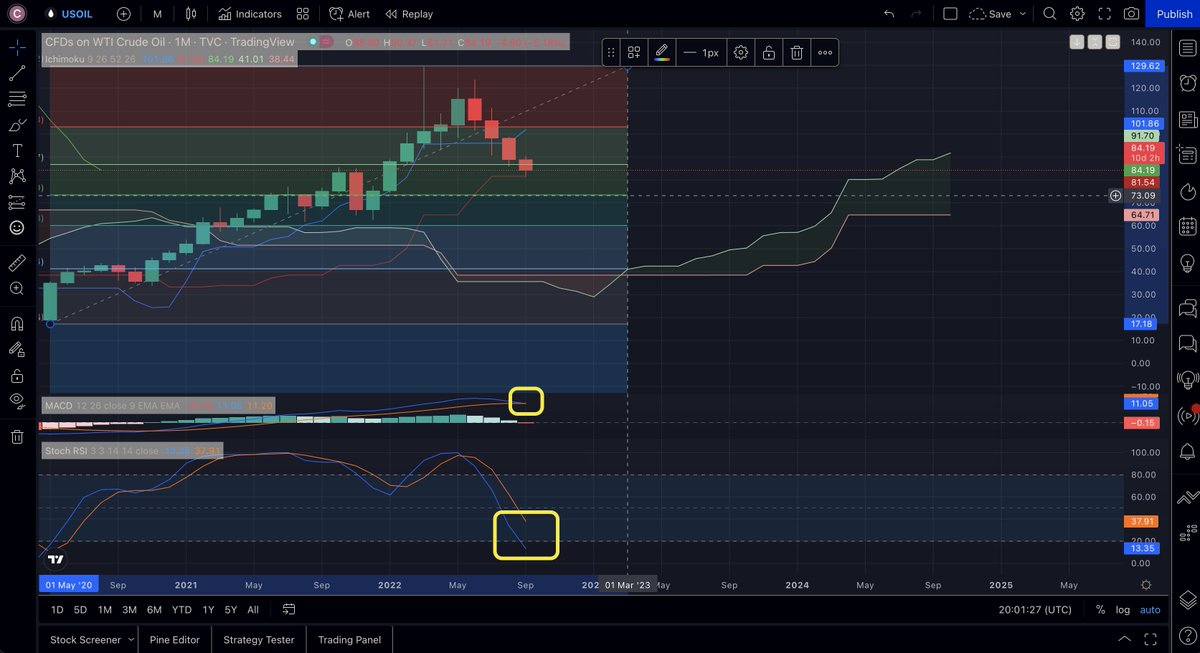Open the Pine Editor tab
Image resolution: width=1200 pixels, height=653 pixels.
176,640
